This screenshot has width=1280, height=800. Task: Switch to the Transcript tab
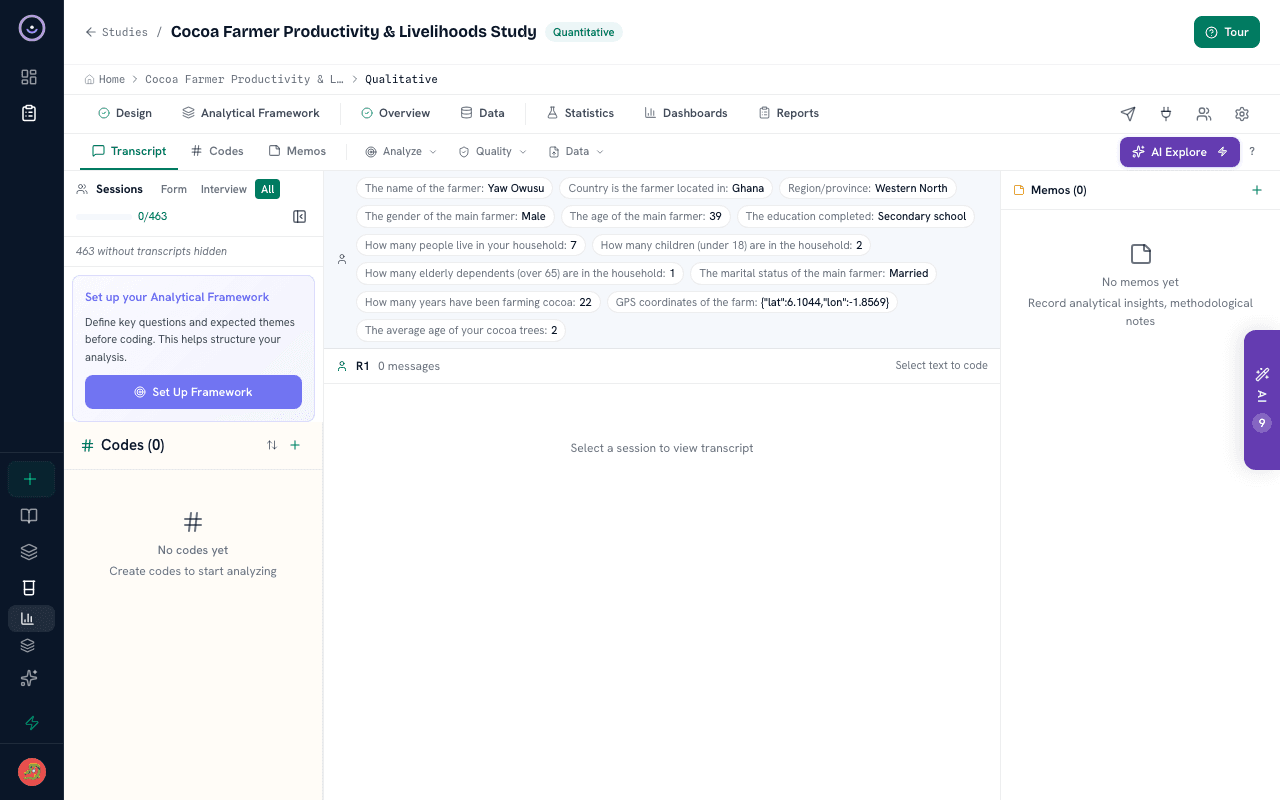point(129,151)
